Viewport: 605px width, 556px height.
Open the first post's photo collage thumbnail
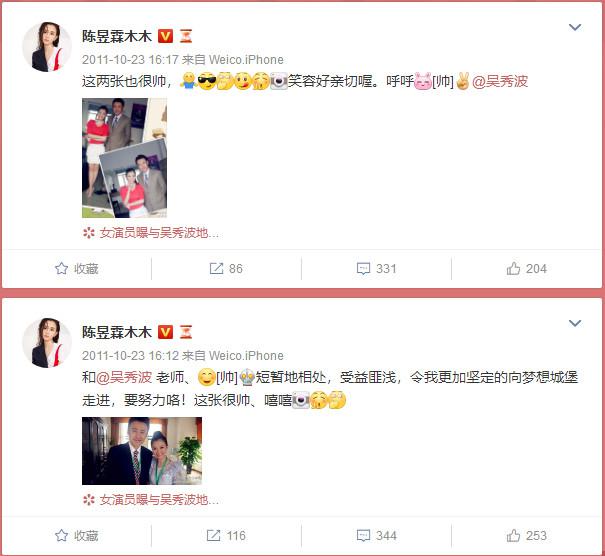[124, 158]
